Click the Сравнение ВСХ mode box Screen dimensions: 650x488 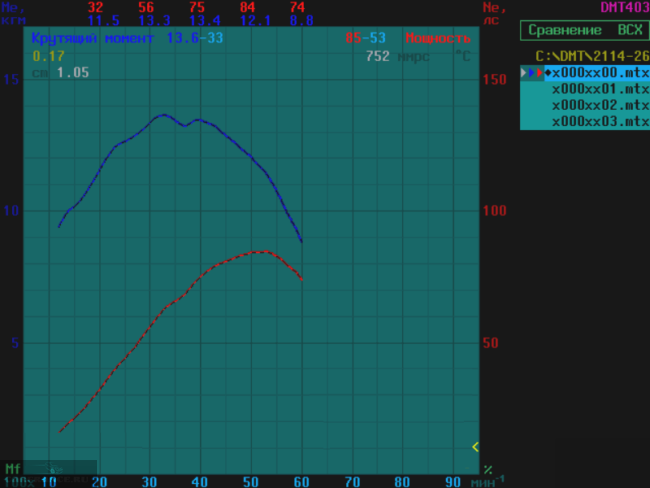tap(585, 31)
